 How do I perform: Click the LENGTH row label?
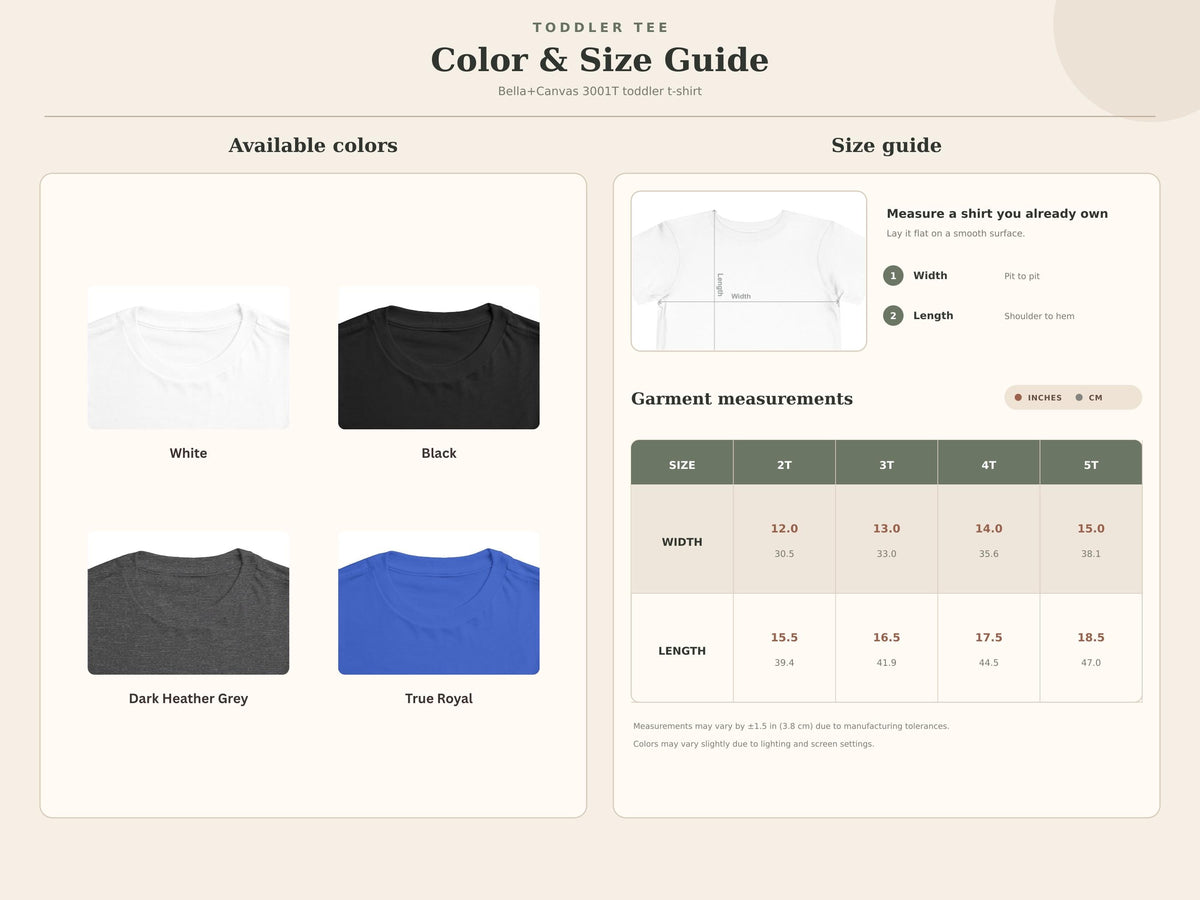pyautogui.click(x=682, y=651)
